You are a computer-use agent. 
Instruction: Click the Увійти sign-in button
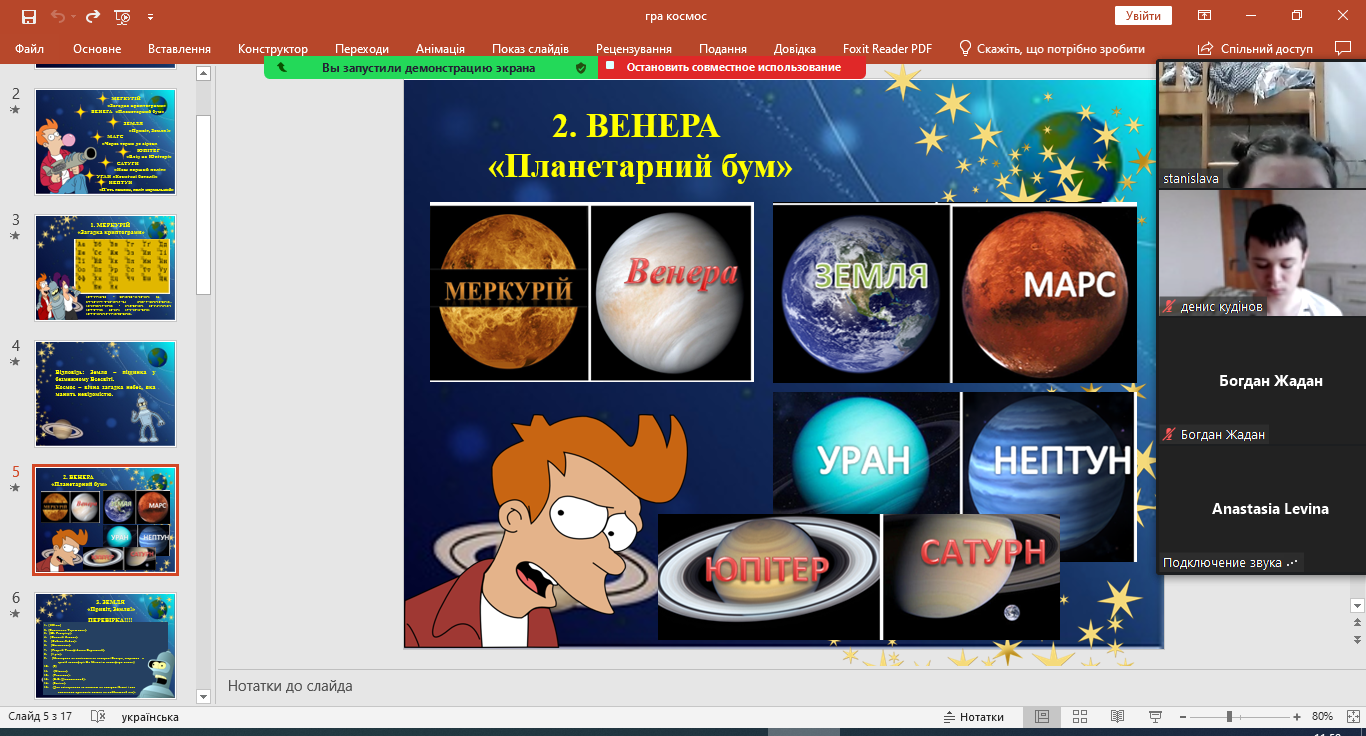[x=1143, y=16]
